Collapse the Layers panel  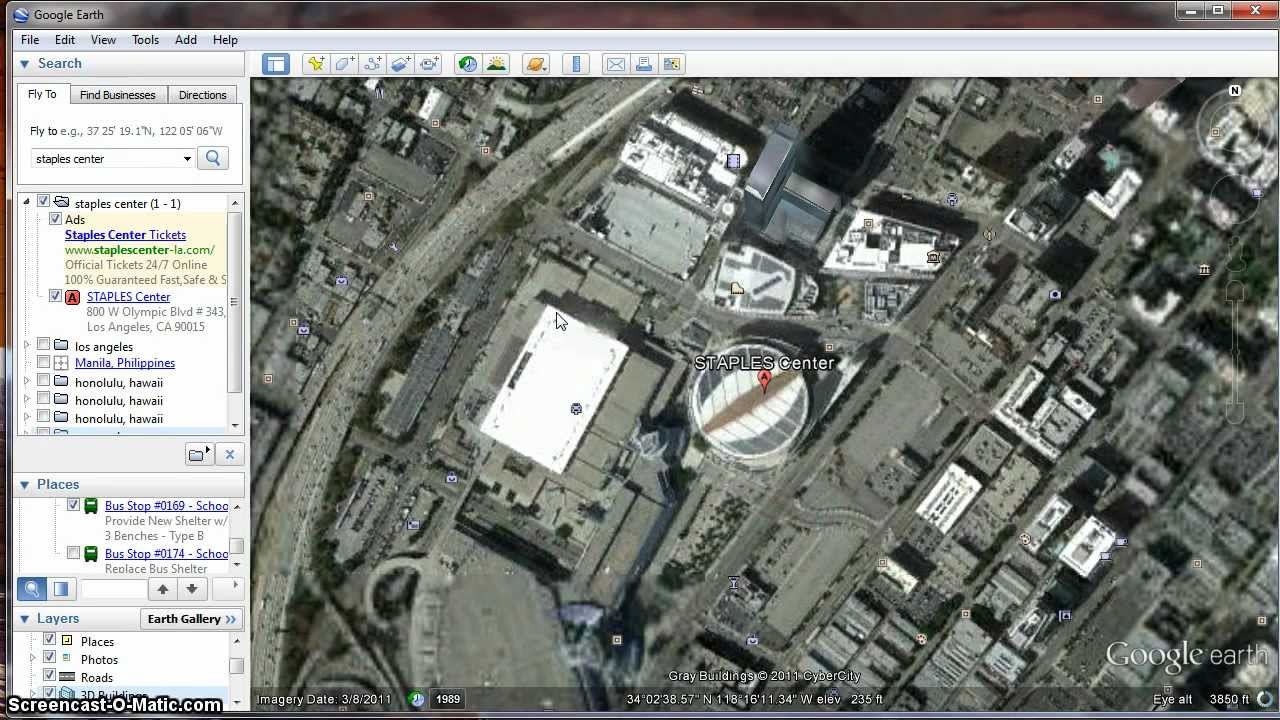point(24,619)
